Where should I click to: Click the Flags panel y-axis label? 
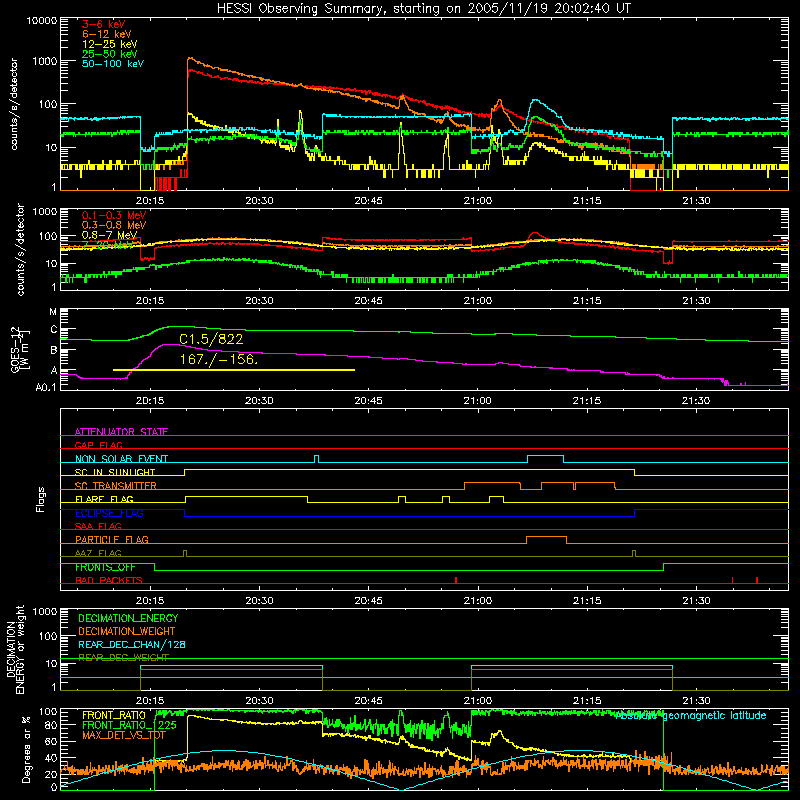41,499
